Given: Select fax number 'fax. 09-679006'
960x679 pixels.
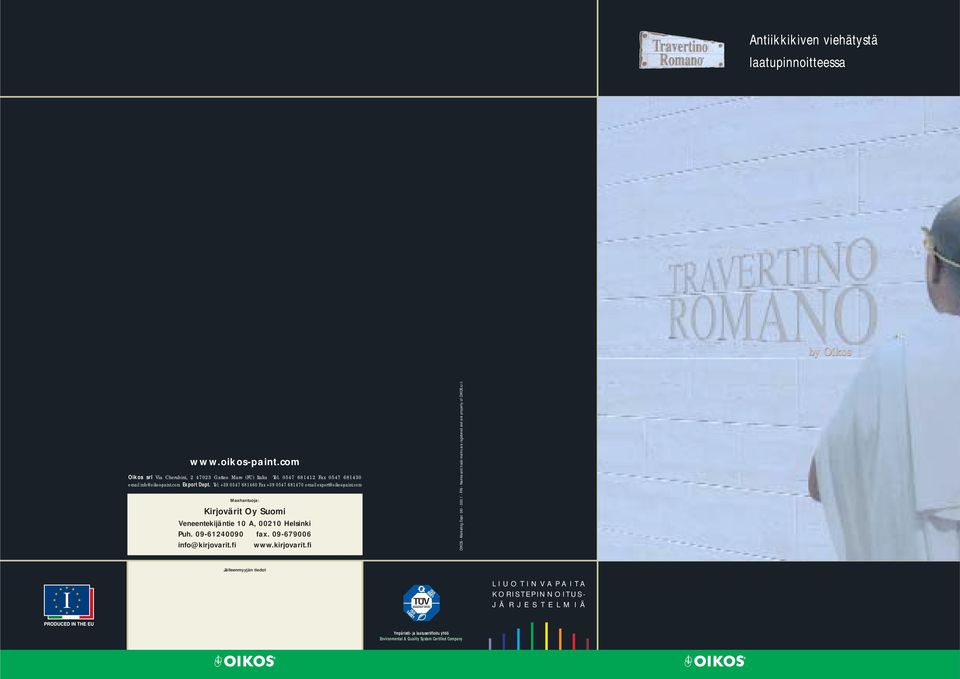Looking at the screenshot, I should coord(283,535).
